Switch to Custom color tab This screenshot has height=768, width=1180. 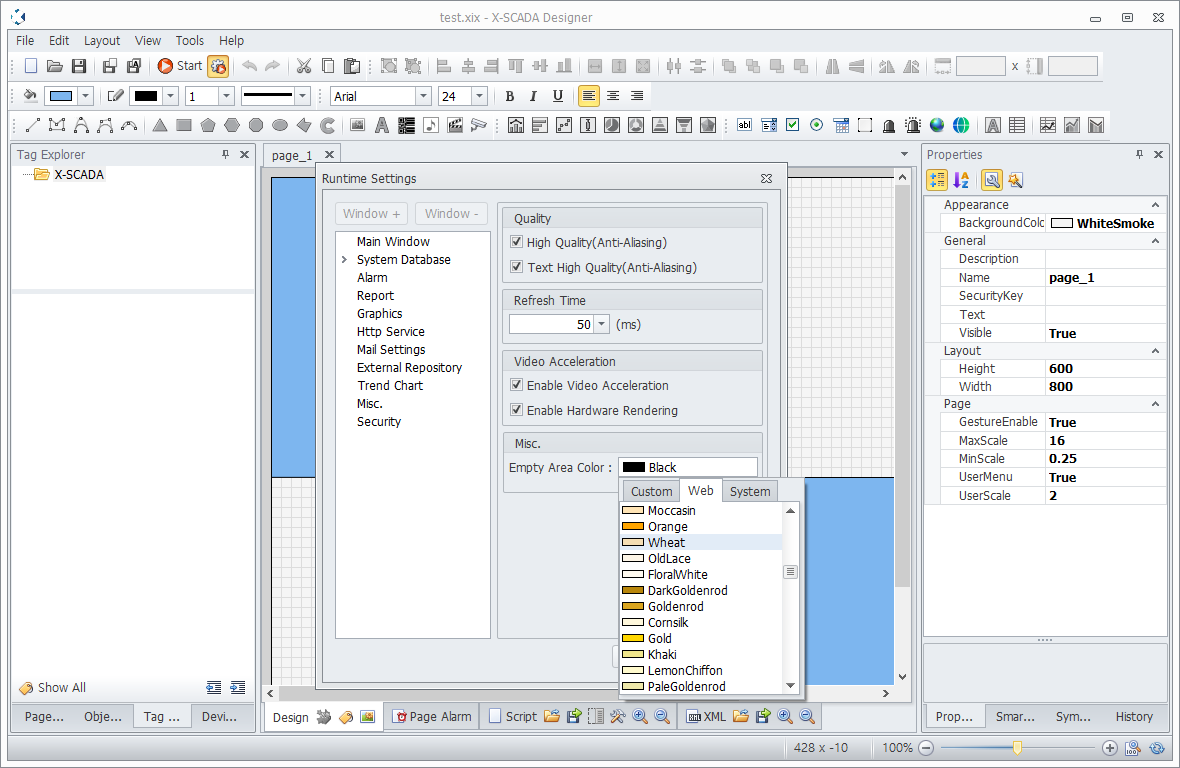(x=651, y=491)
